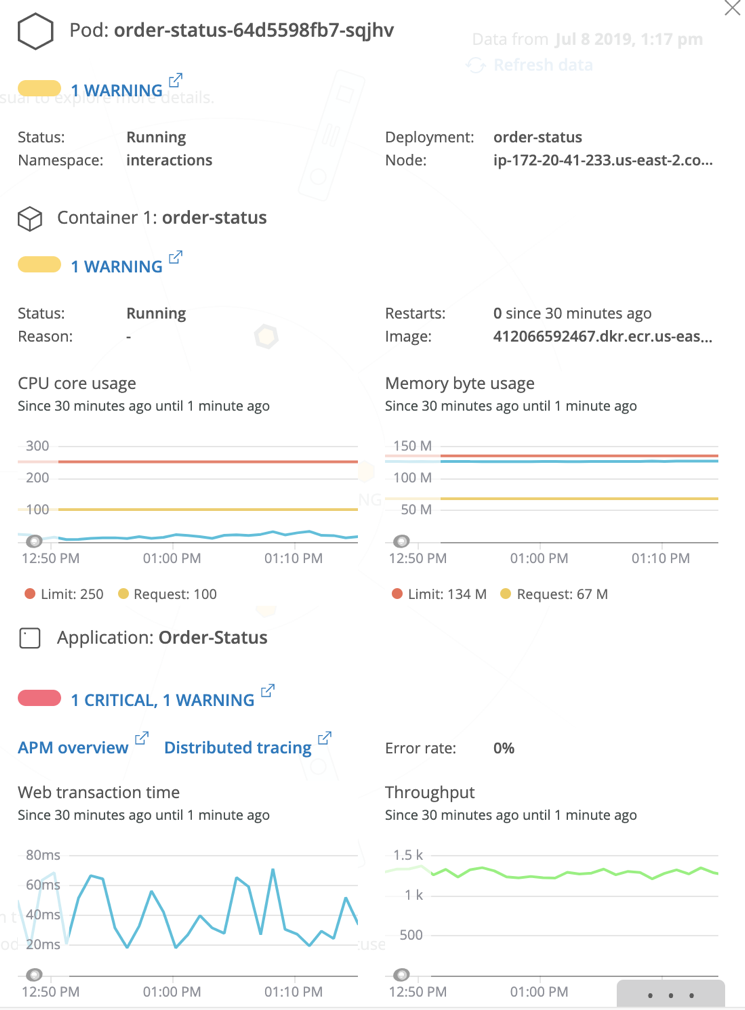The image size is (745, 1010).
Task: Open the container 1 WARNING link
Action: (117, 267)
